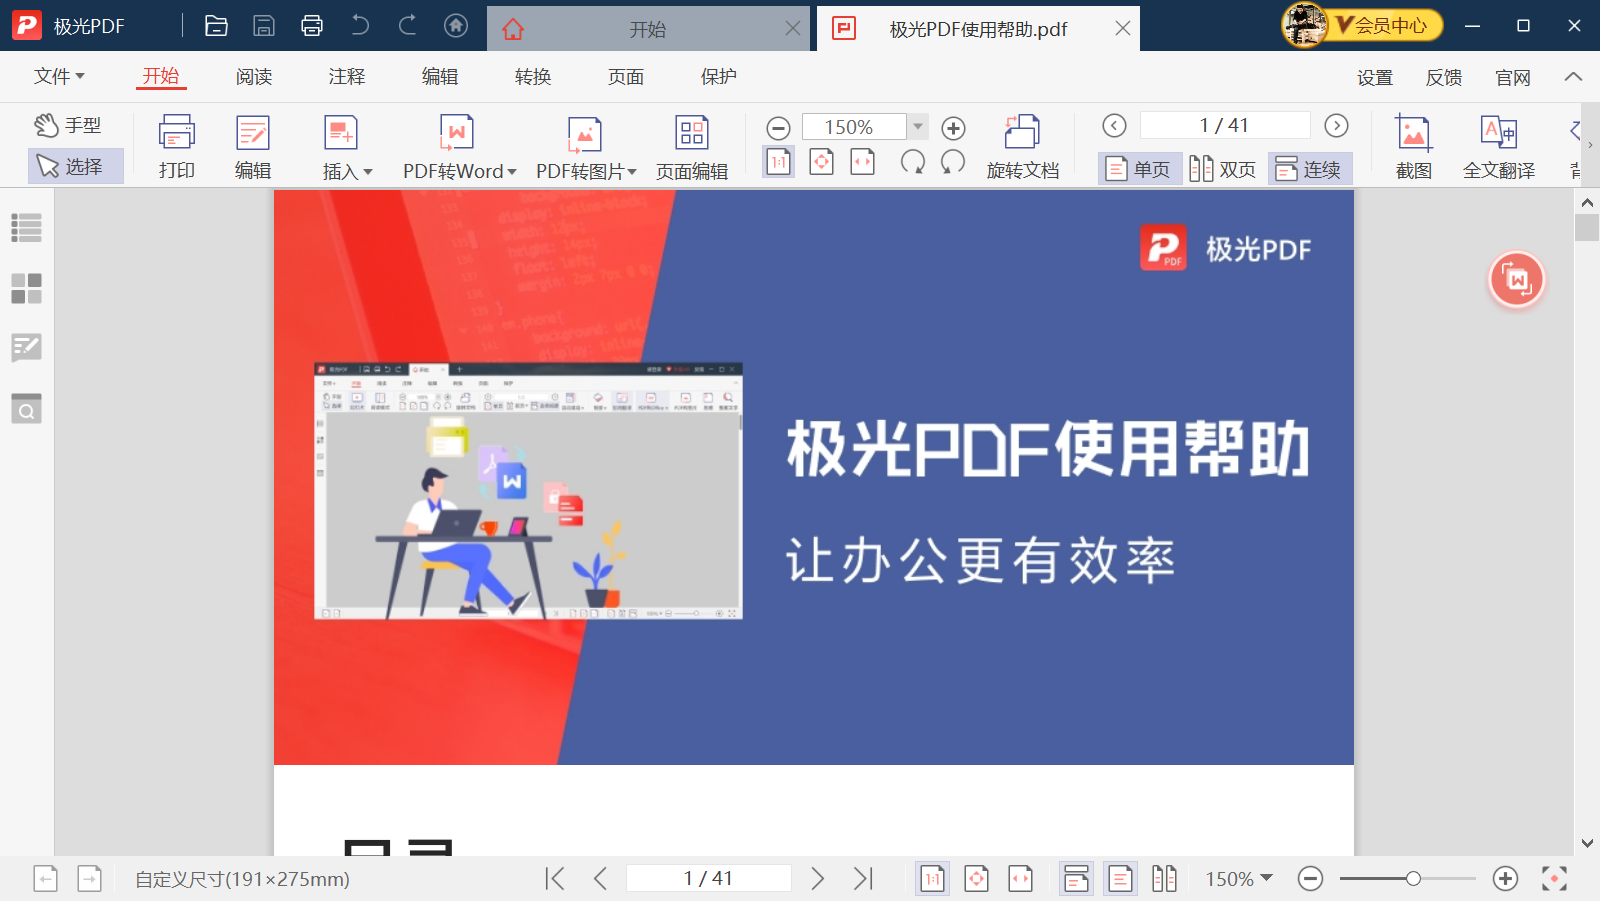Enable the 手型 hand tool

[x=68, y=125]
